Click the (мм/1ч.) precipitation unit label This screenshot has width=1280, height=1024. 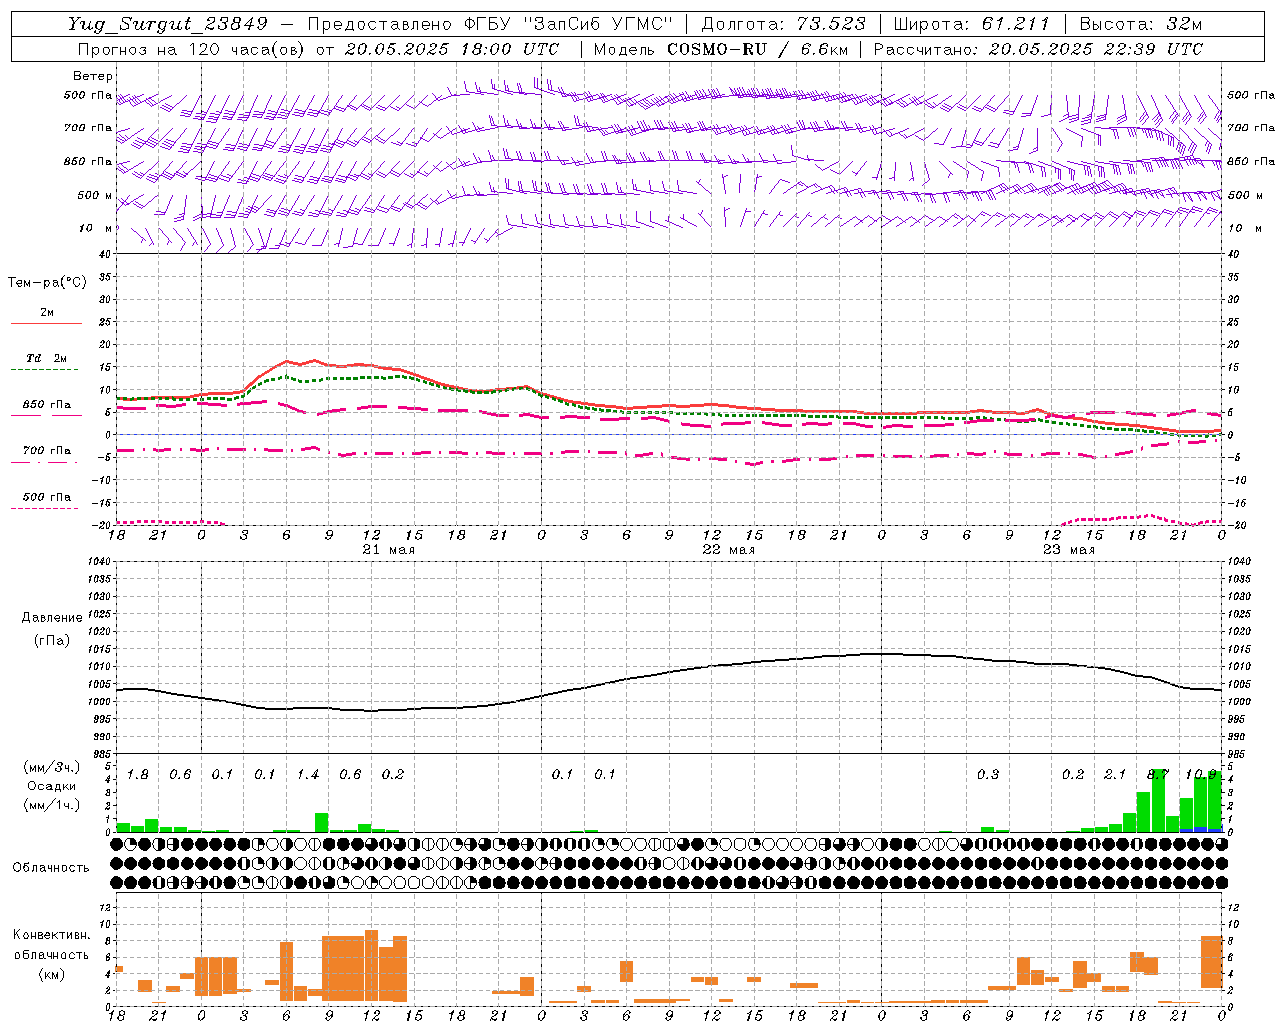pos(52,805)
